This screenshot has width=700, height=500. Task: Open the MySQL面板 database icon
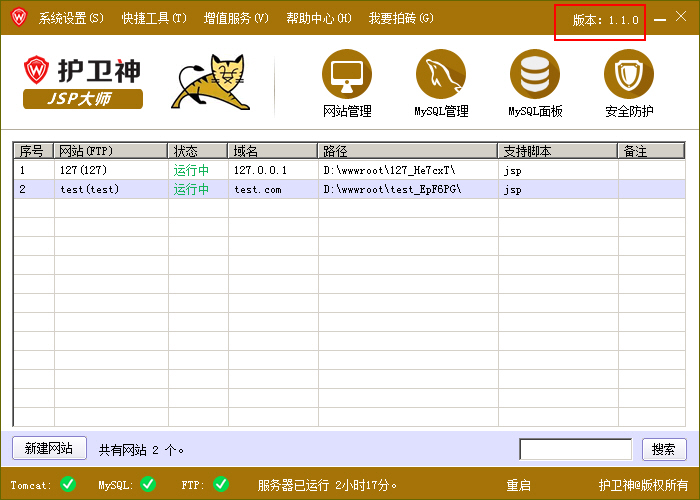tap(535, 74)
